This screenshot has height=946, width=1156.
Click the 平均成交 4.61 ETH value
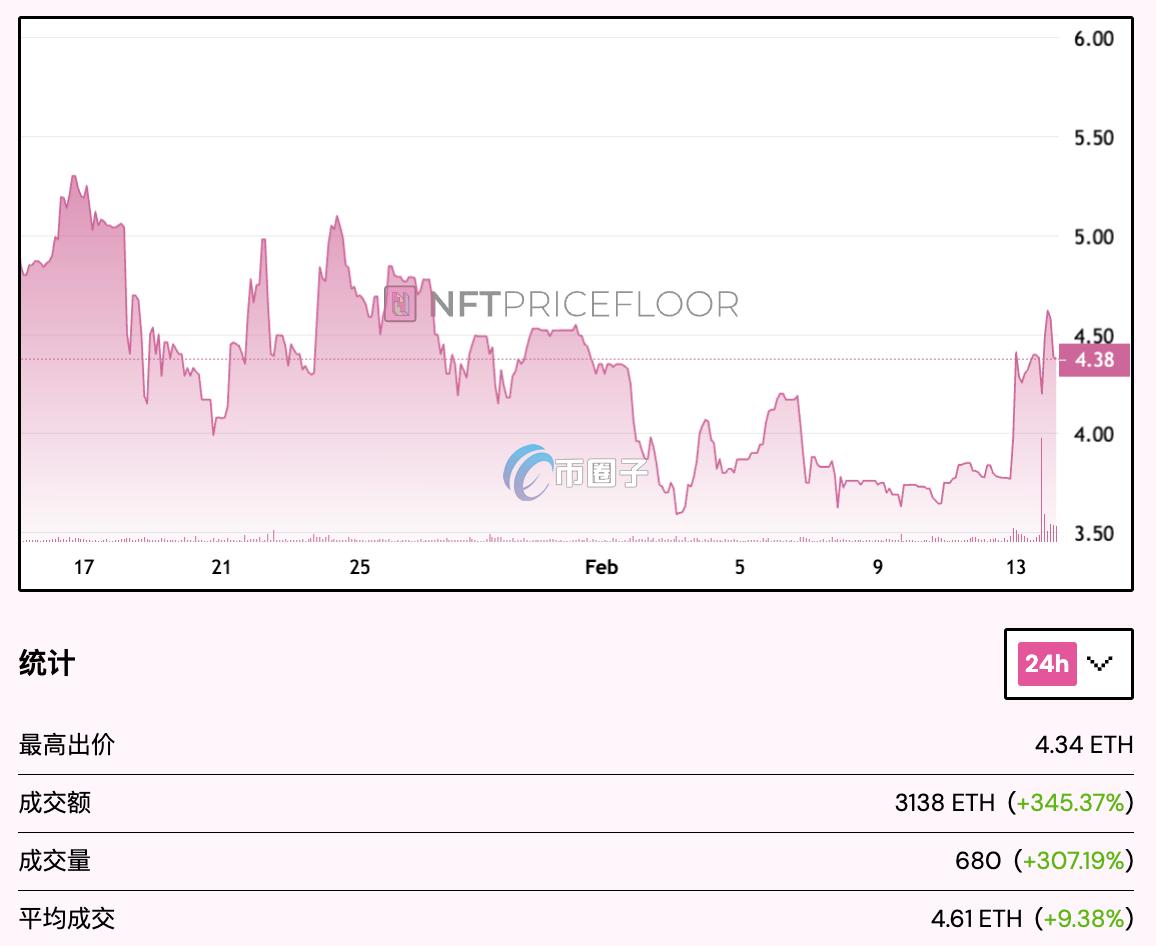976,919
